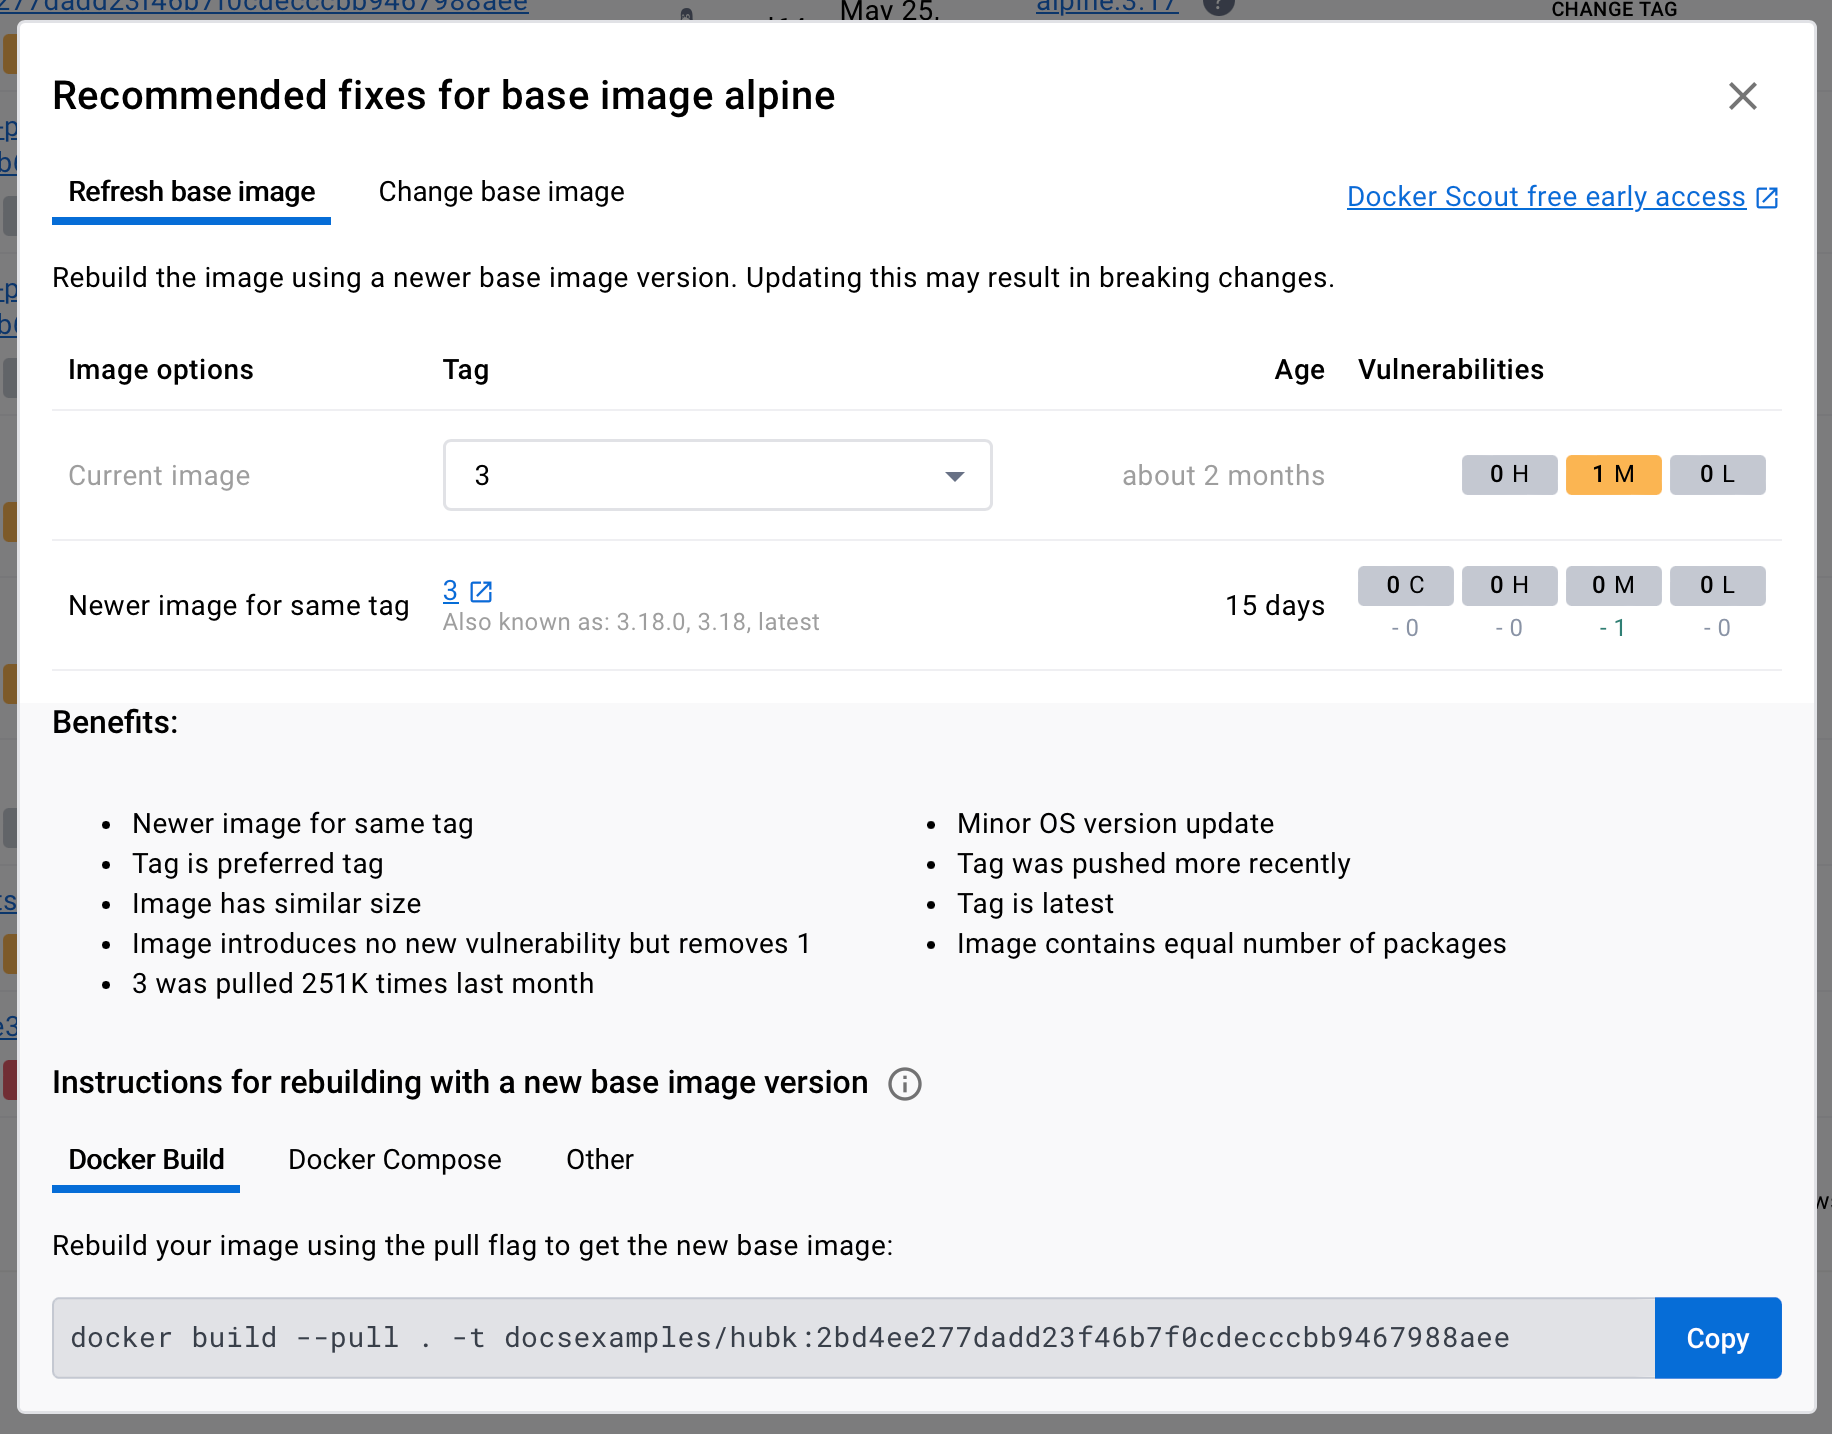
Task: Click the dropdown arrow in tag selector
Action: pos(955,476)
